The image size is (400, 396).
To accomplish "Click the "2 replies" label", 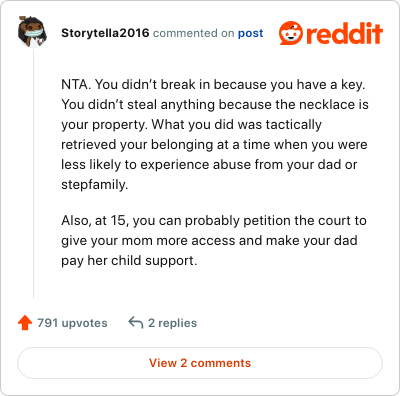I will 172,323.
